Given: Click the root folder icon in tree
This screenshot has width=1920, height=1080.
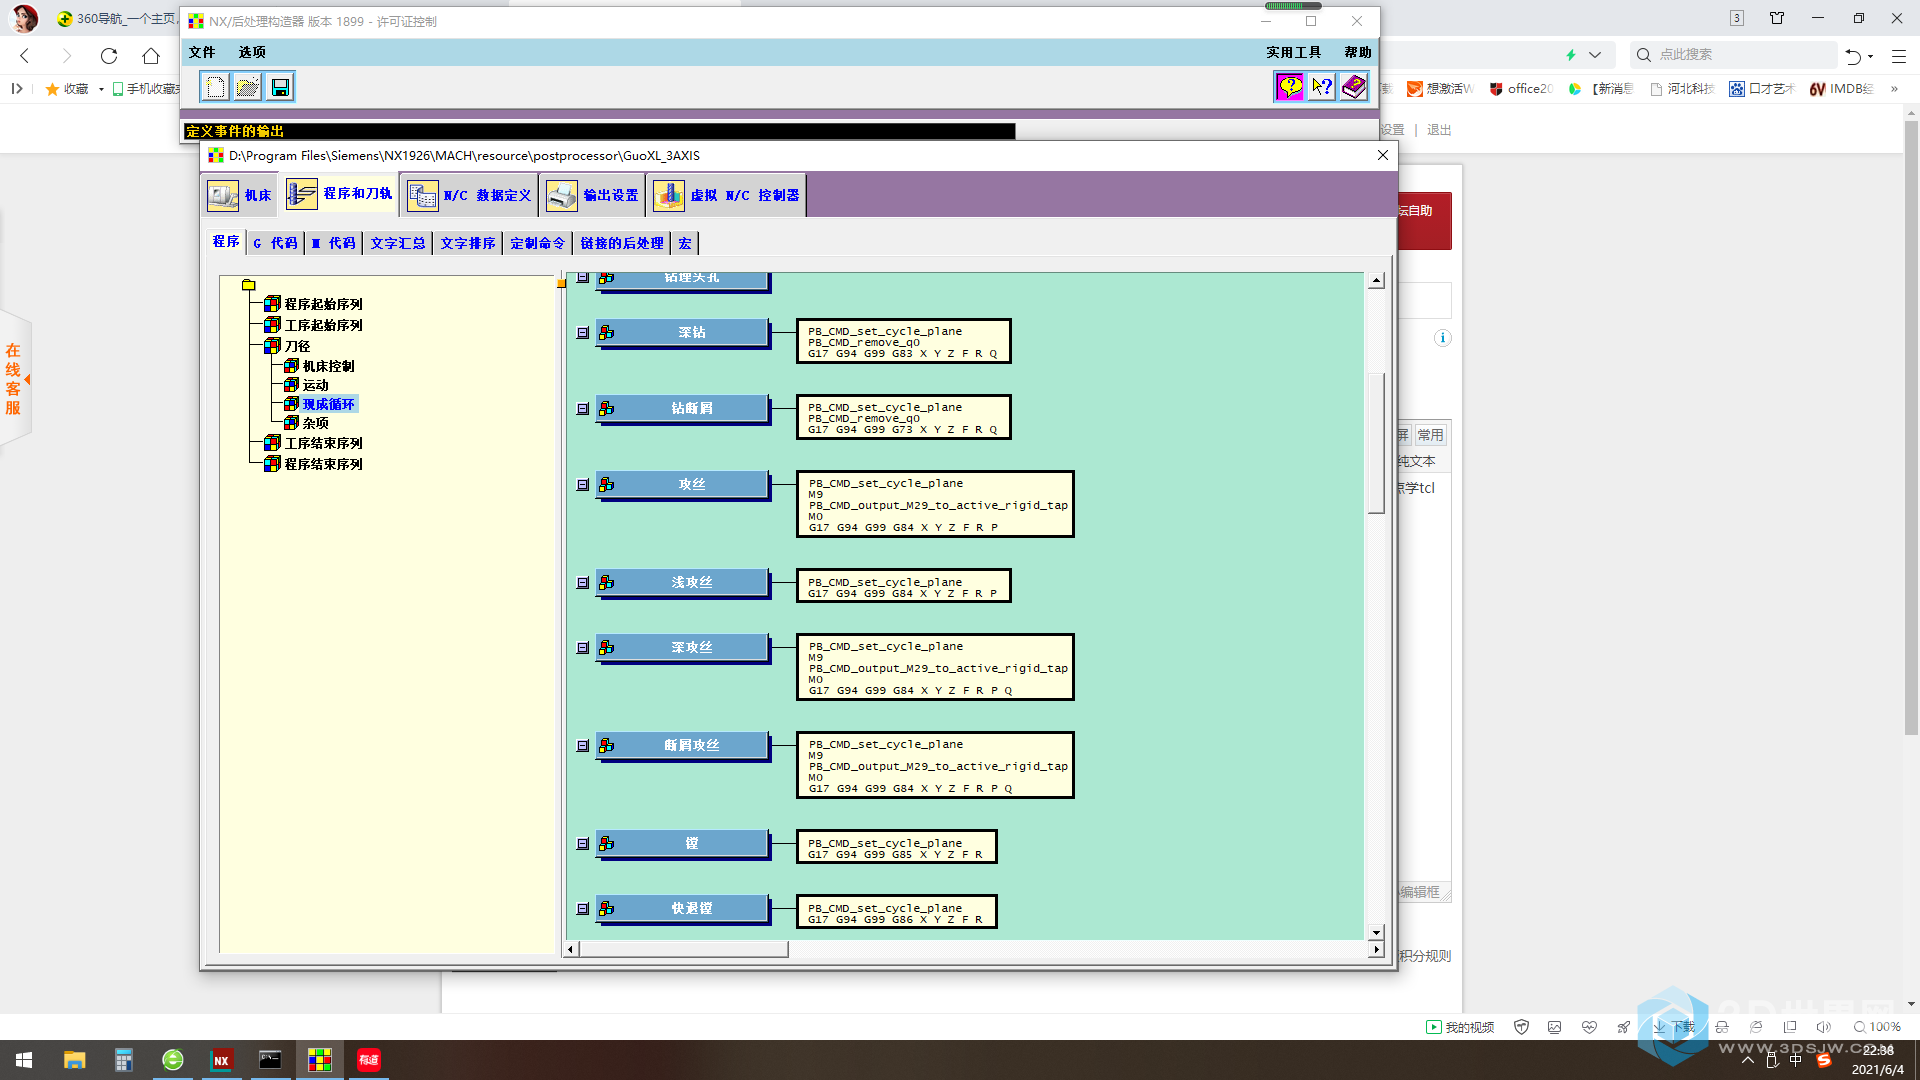Looking at the screenshot, I should point(249,285).
